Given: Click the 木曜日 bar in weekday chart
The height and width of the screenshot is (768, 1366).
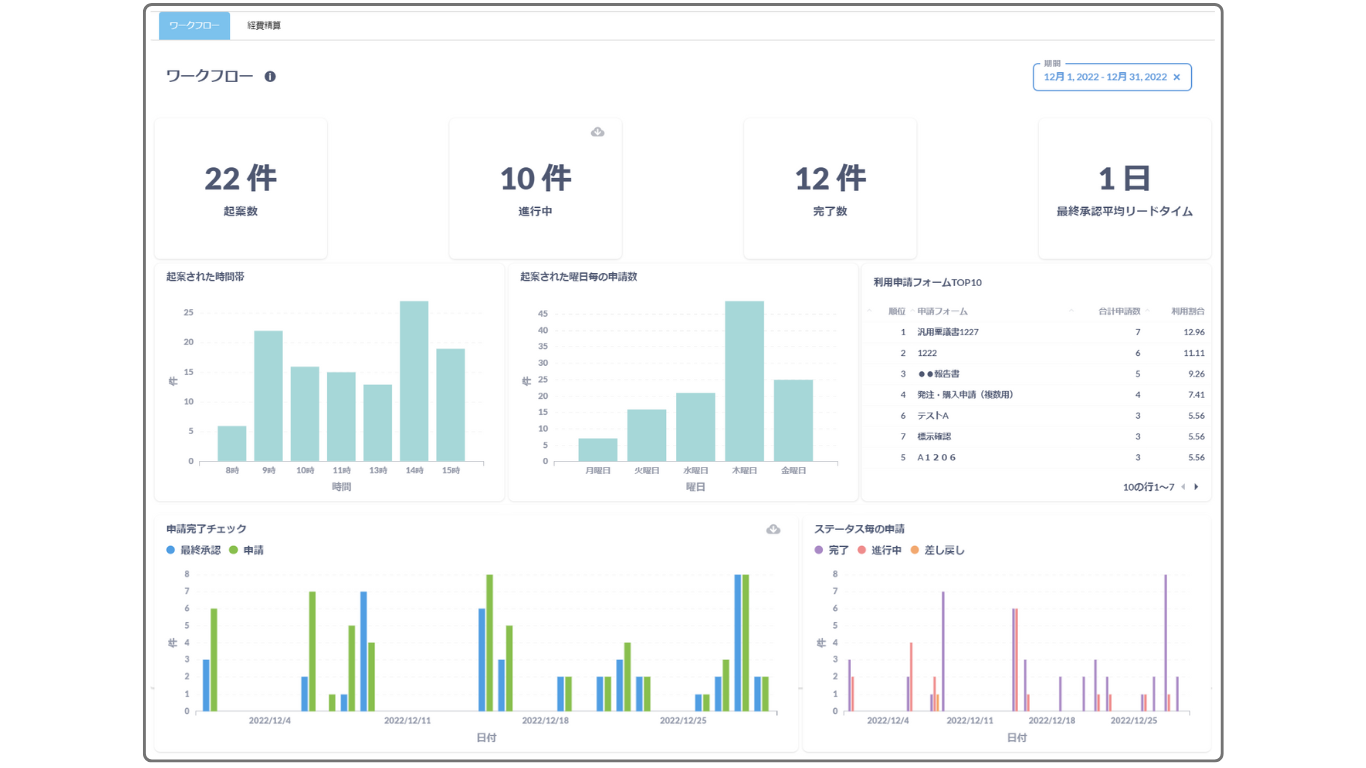Looking at the screenshot, I should click(x=745, y=381).
